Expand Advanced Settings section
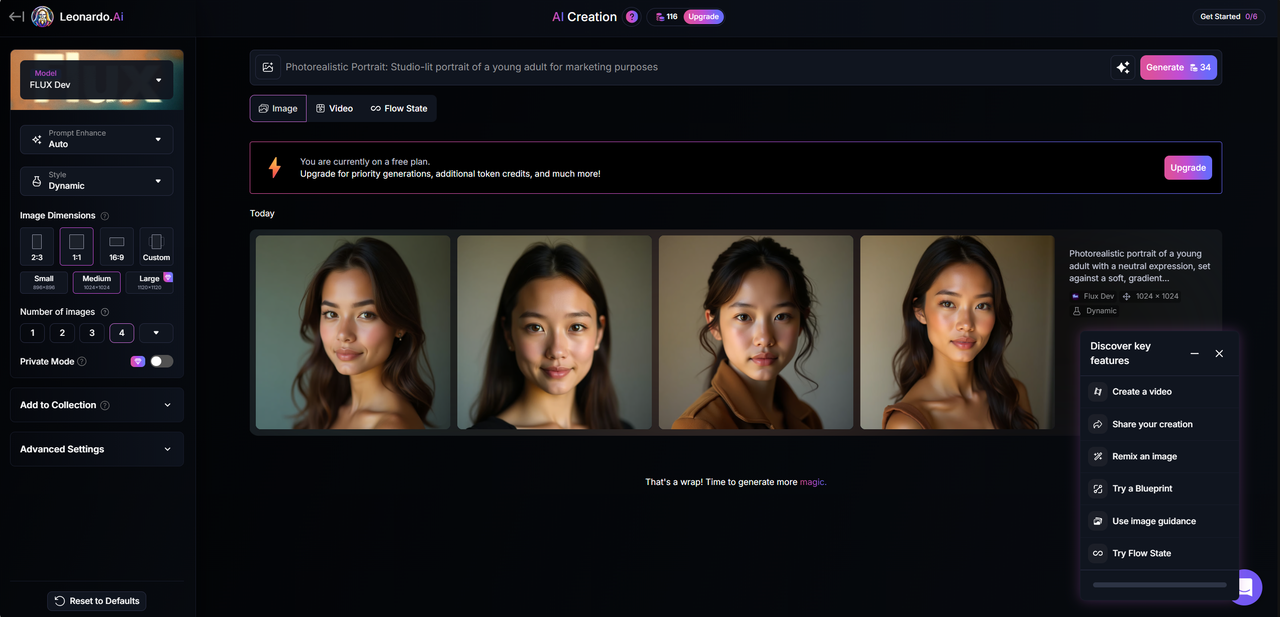The width and height of the screenshot is (1280, 617). pyautogui.click(x=97, y=449)
